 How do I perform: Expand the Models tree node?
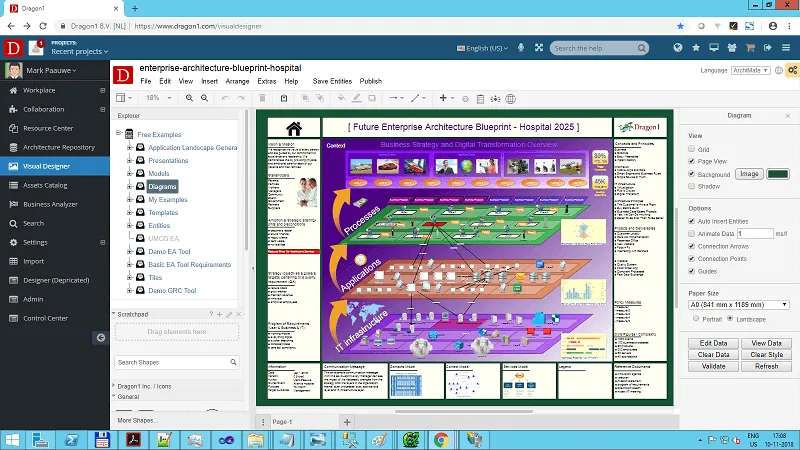coord(130,173)
